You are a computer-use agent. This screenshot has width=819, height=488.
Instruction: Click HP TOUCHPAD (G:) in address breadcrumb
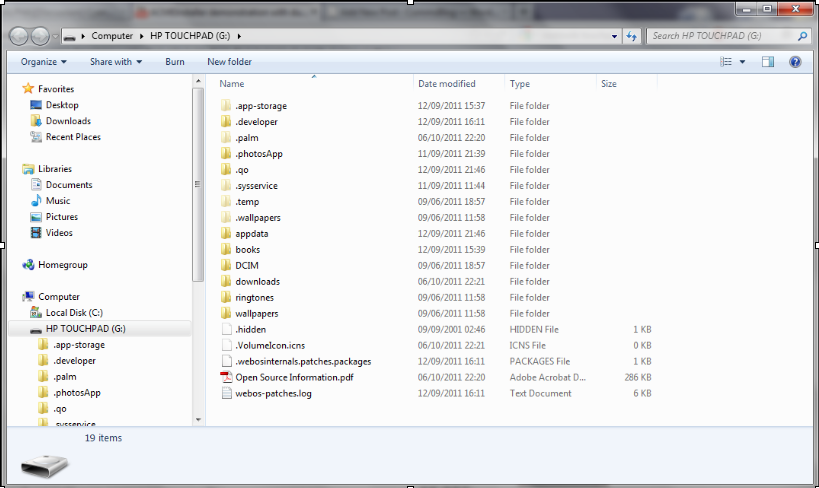pos(190,36)
